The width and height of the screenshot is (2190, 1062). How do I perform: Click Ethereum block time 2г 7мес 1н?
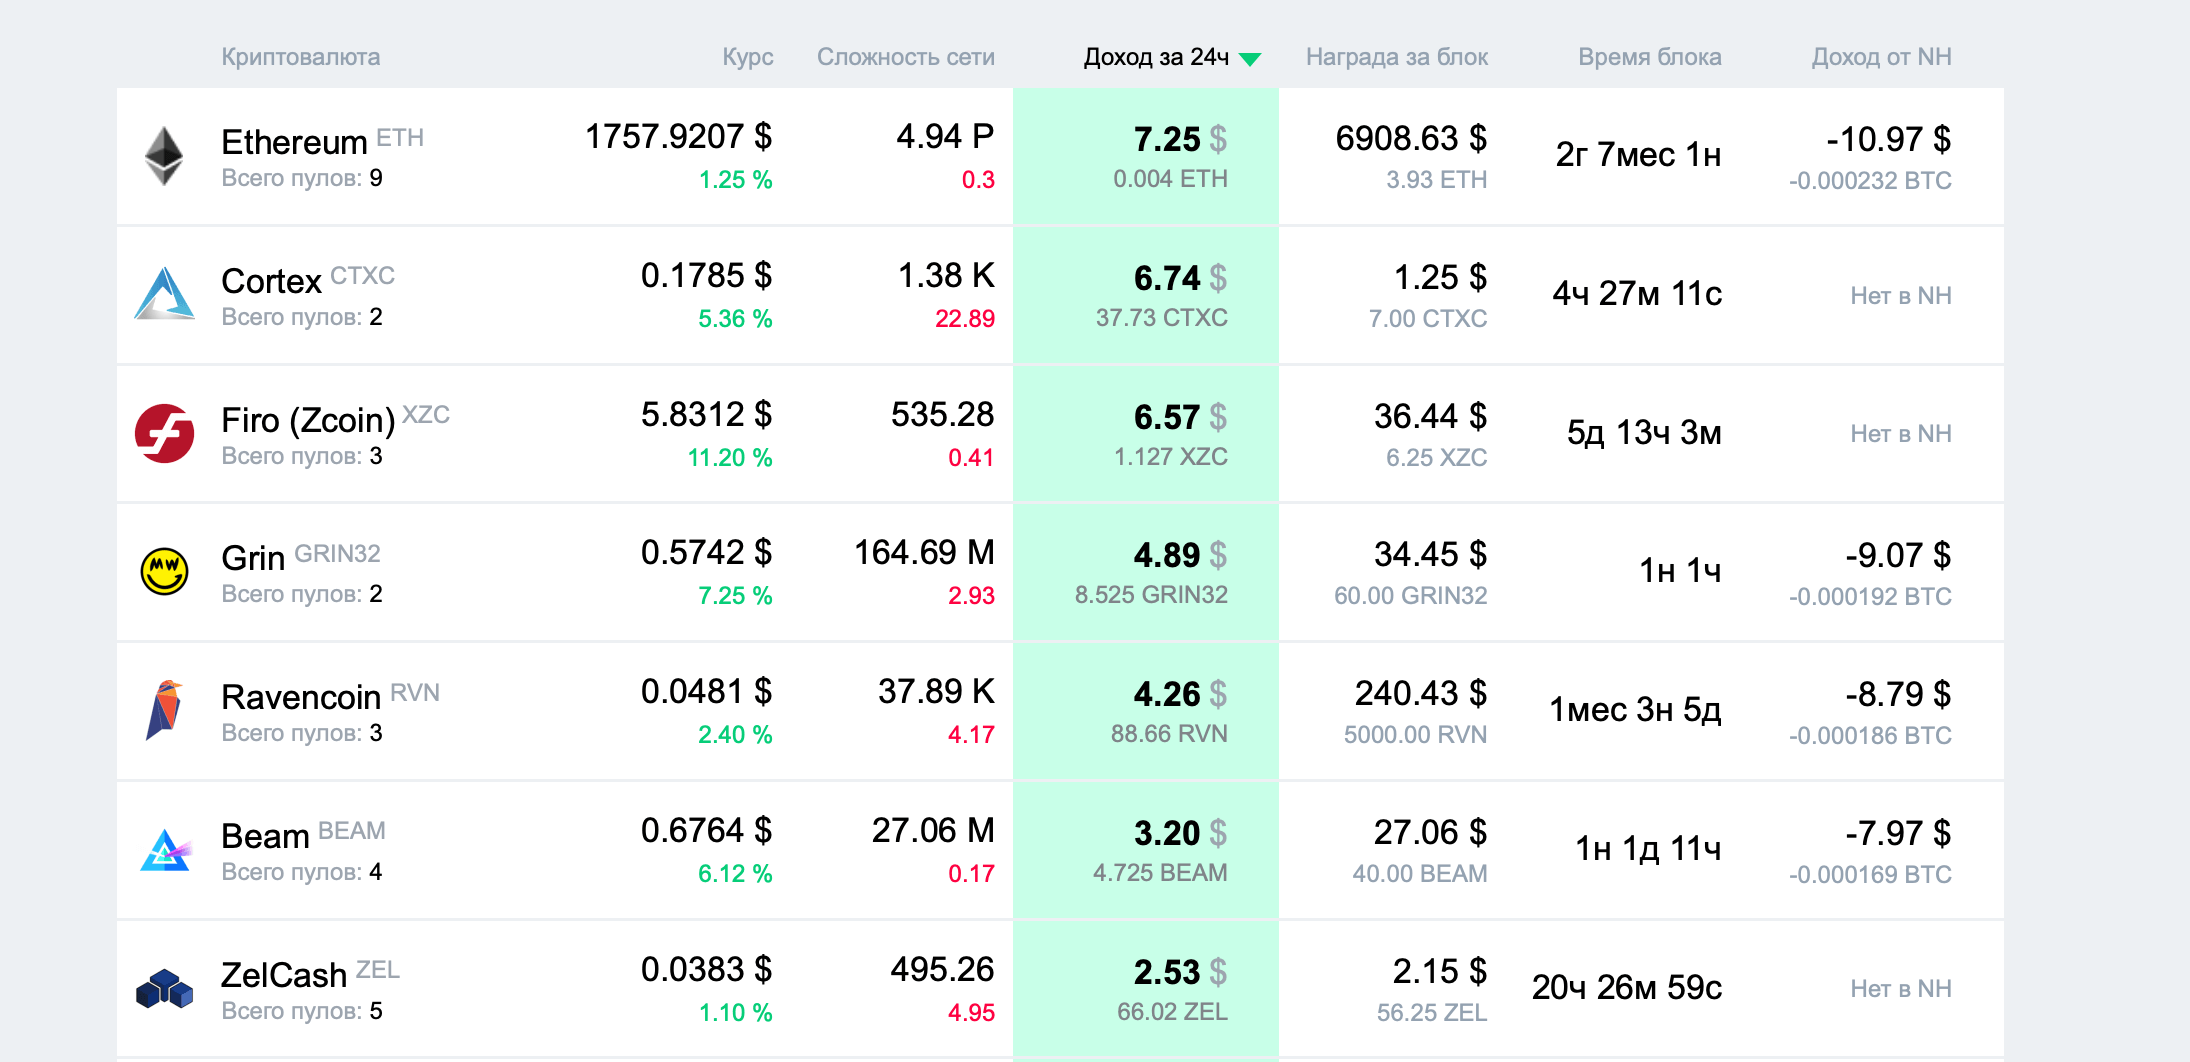(x=1638, y=154)
